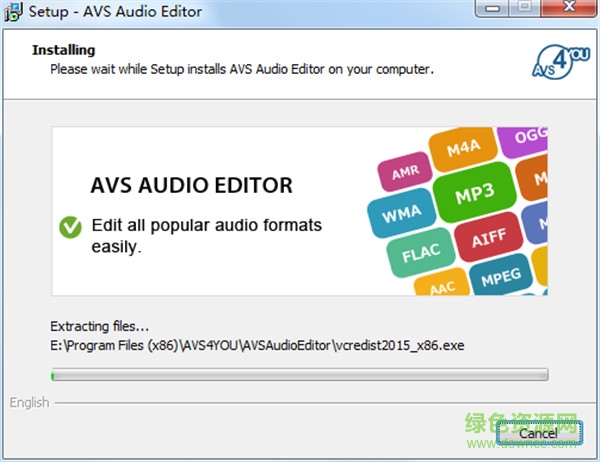600x462 pixels.
Task: Click the M4A format tile
Action: pos(463,149)
